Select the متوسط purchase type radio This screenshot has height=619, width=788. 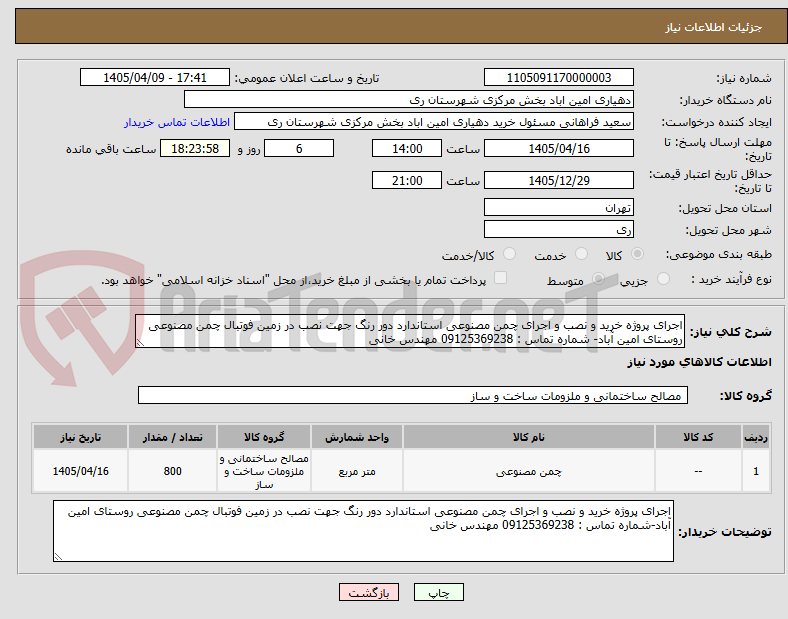pos(598,278)
